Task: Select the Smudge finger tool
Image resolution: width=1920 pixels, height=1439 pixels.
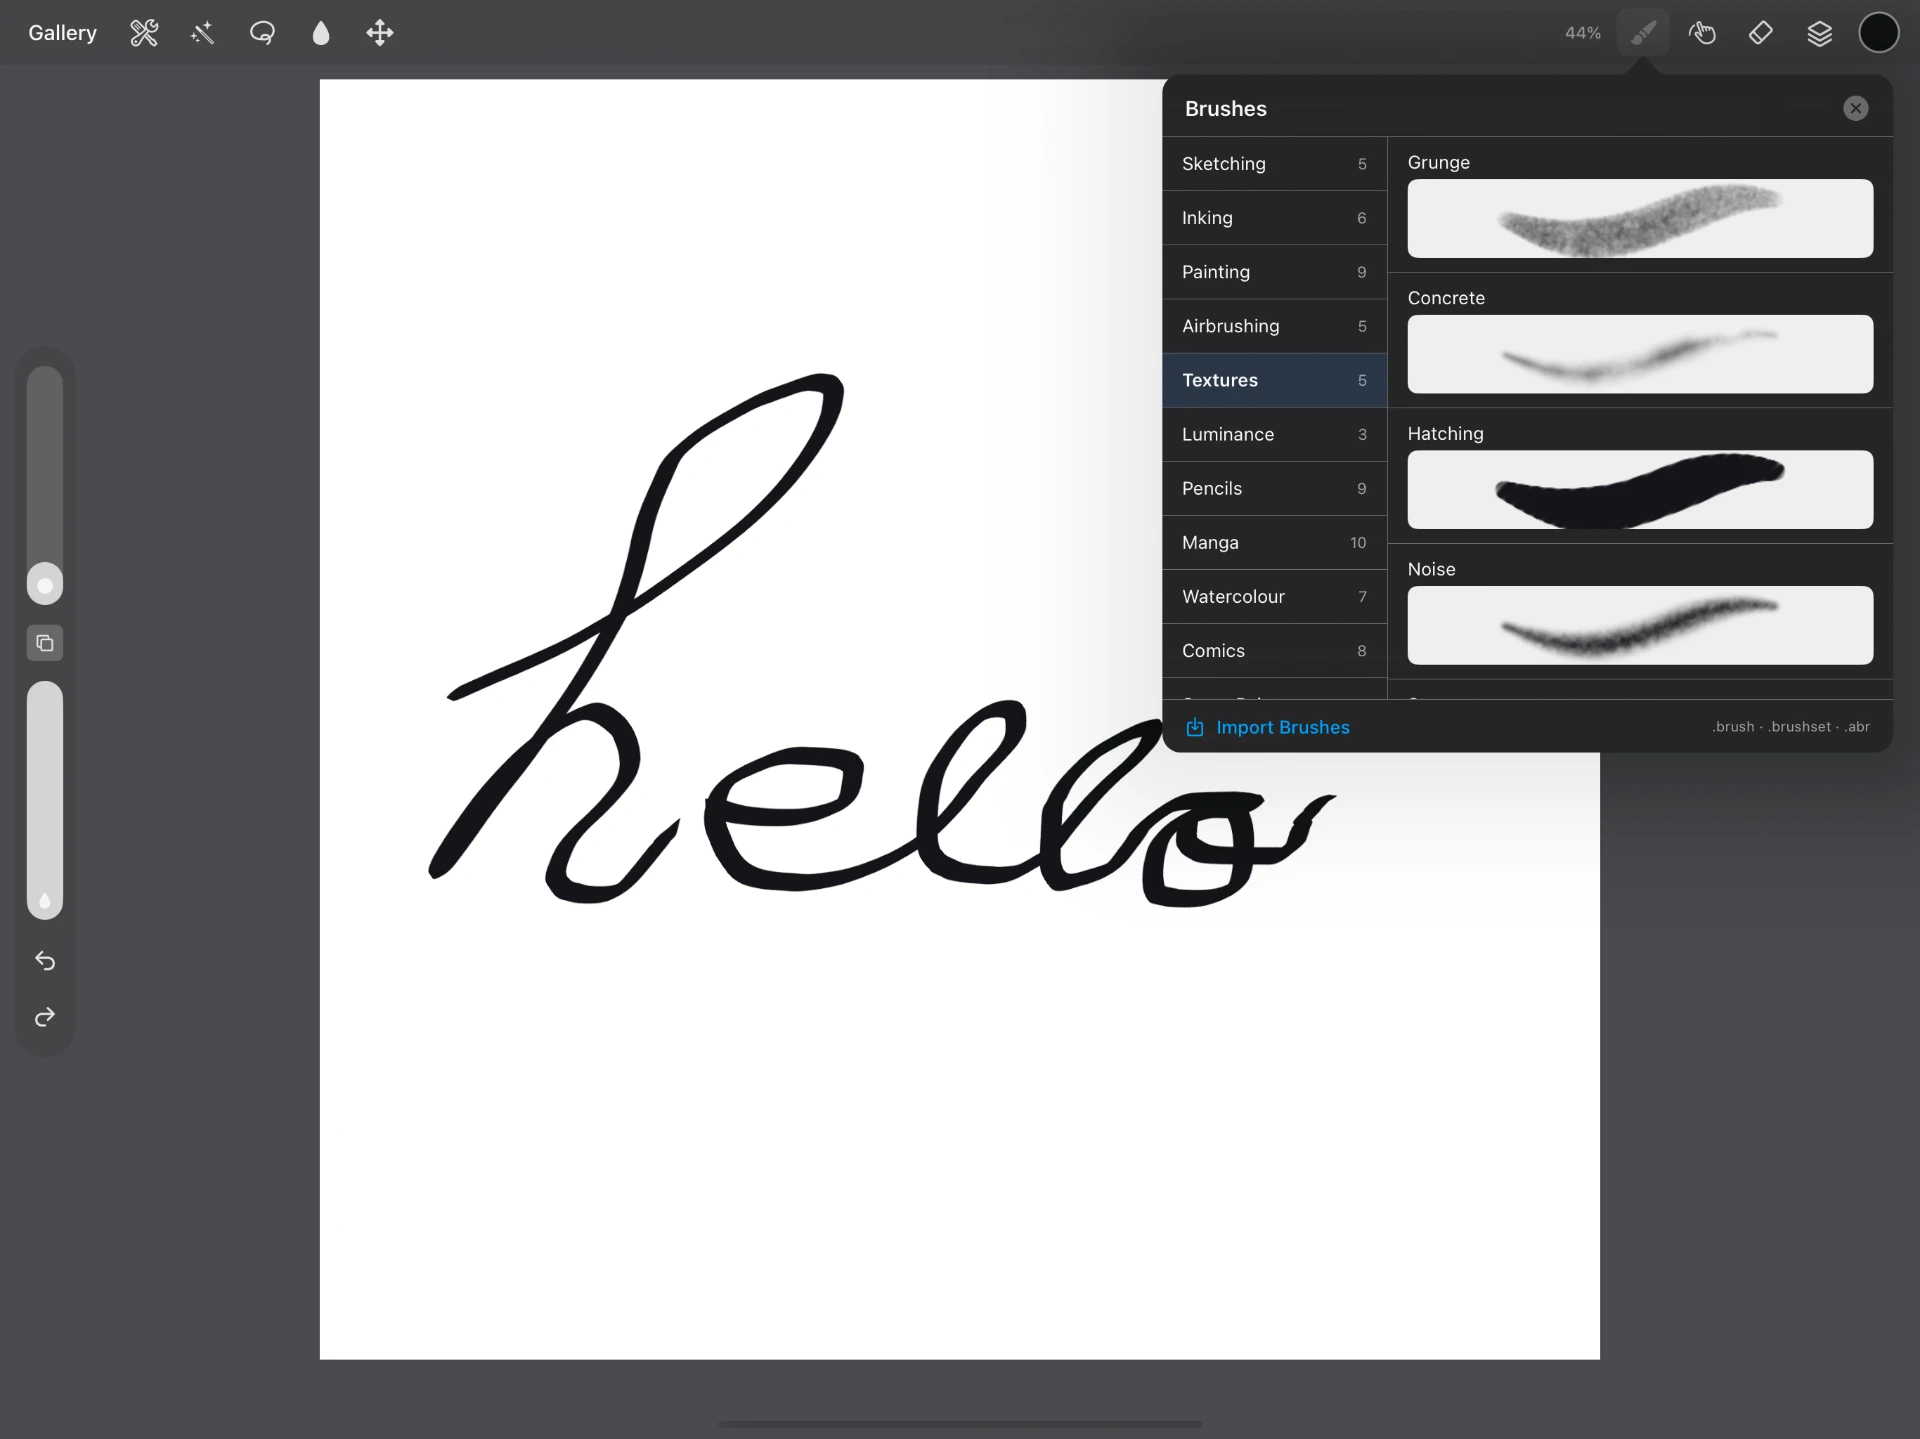Action: [x=1702, y=33]
